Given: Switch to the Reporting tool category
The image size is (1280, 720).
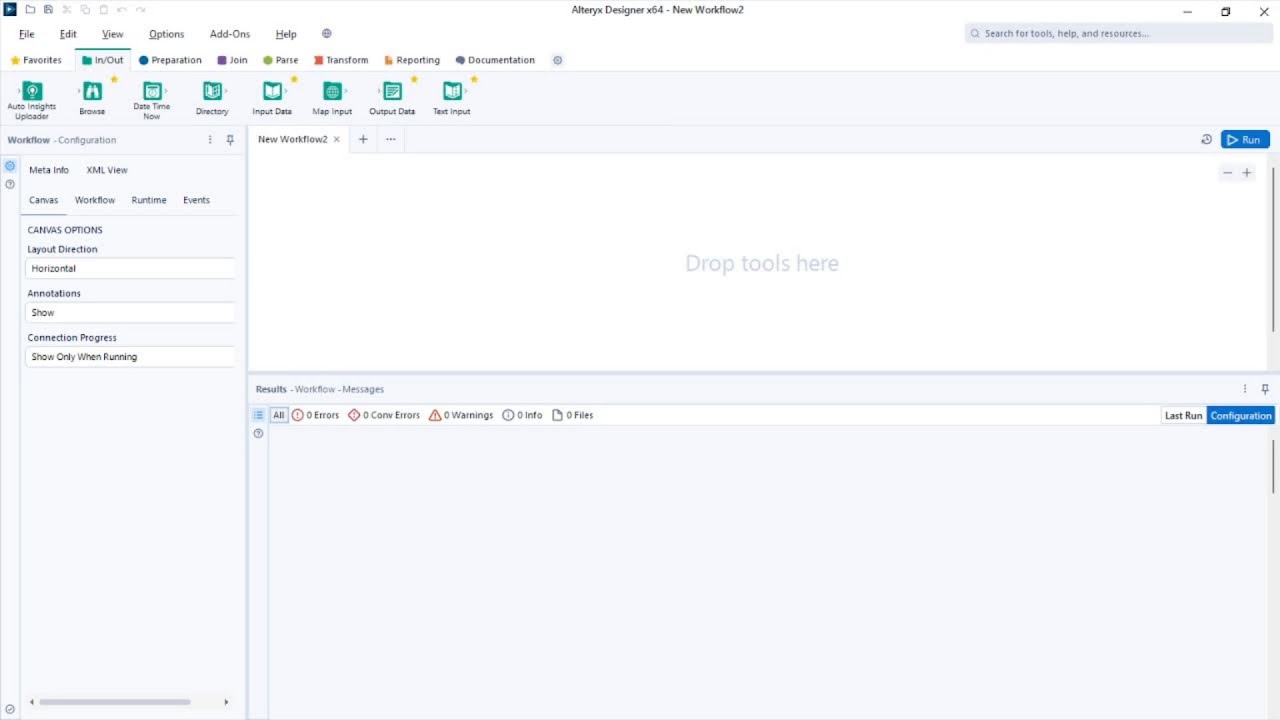Looking at the screenshot, I should pyautogui.click(x=412, y=60).
